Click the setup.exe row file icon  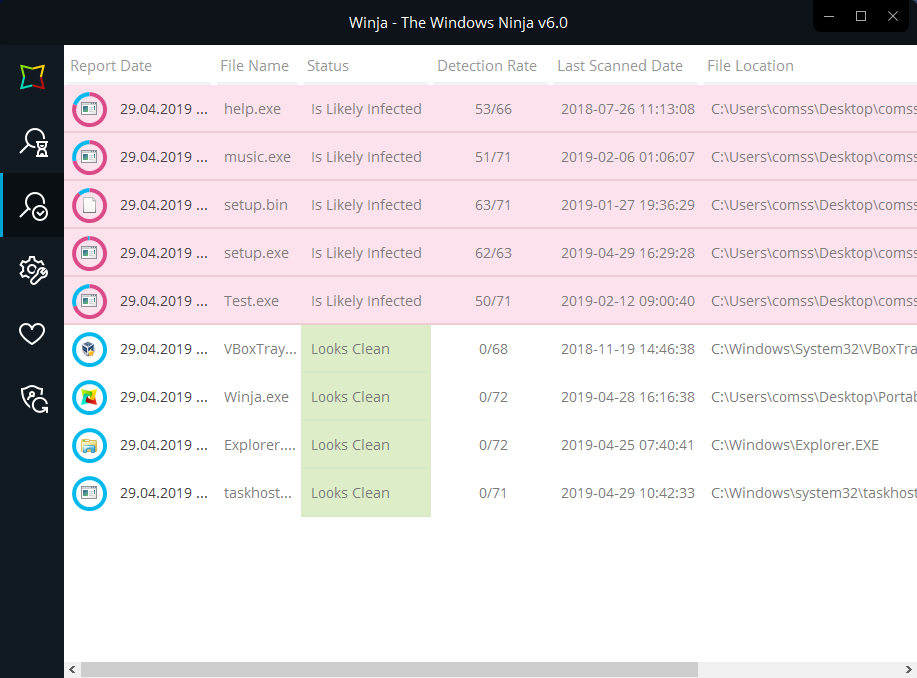tap(89, 253)
